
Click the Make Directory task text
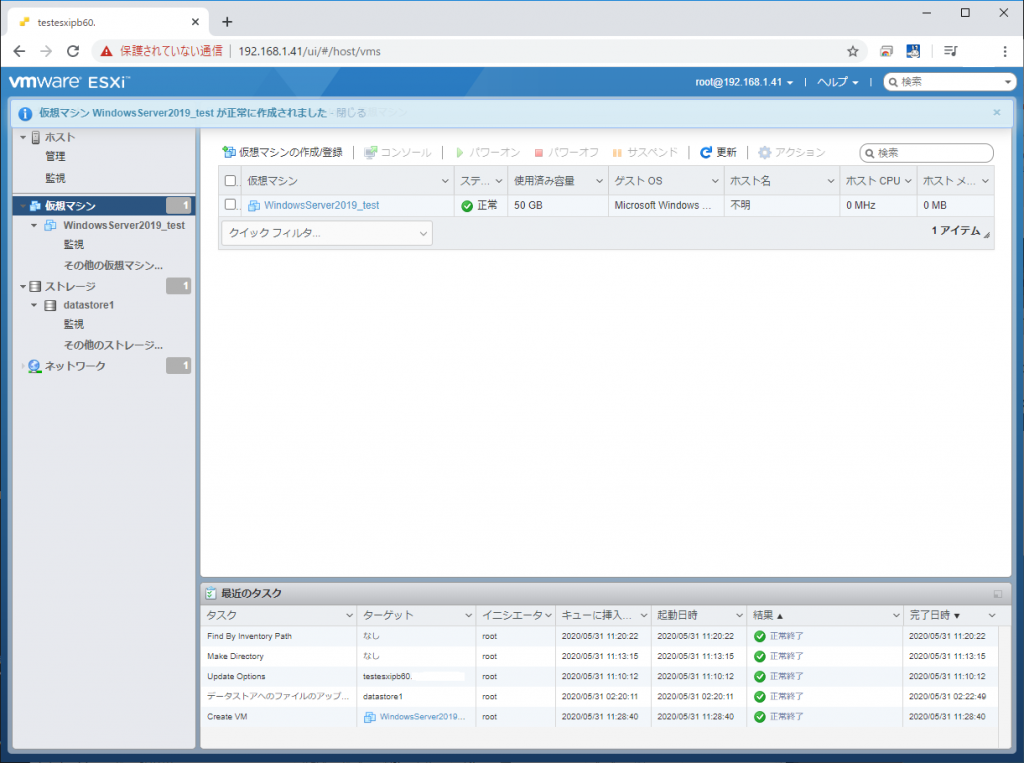coord(235,656)
